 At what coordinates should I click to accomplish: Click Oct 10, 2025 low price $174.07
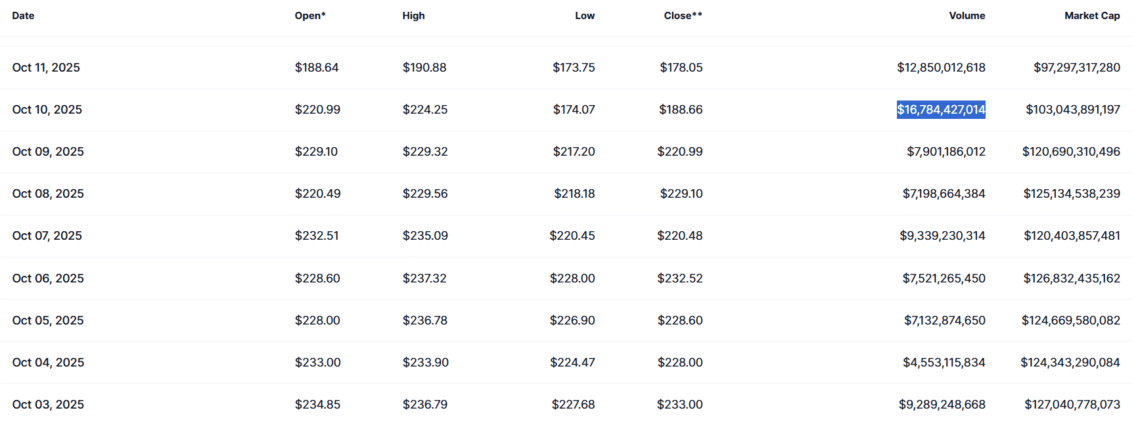click(574, 110)
